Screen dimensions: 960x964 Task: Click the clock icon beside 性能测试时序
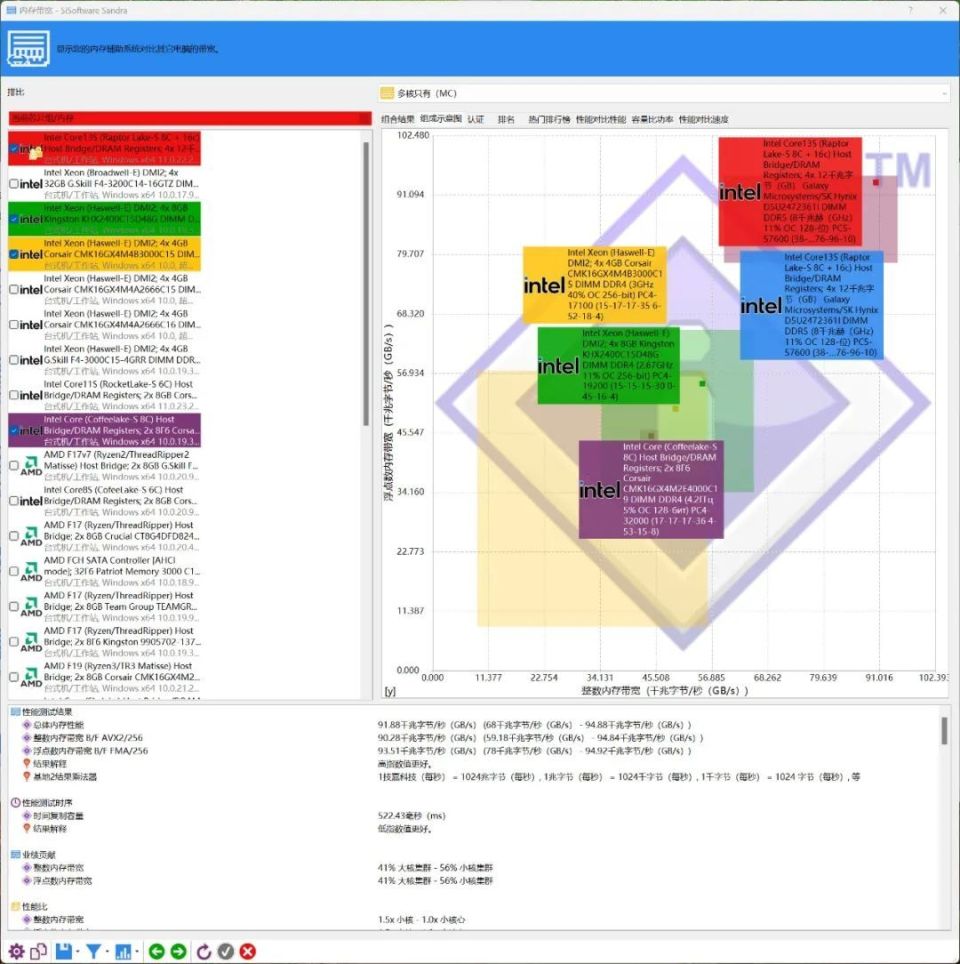(15, 802)
